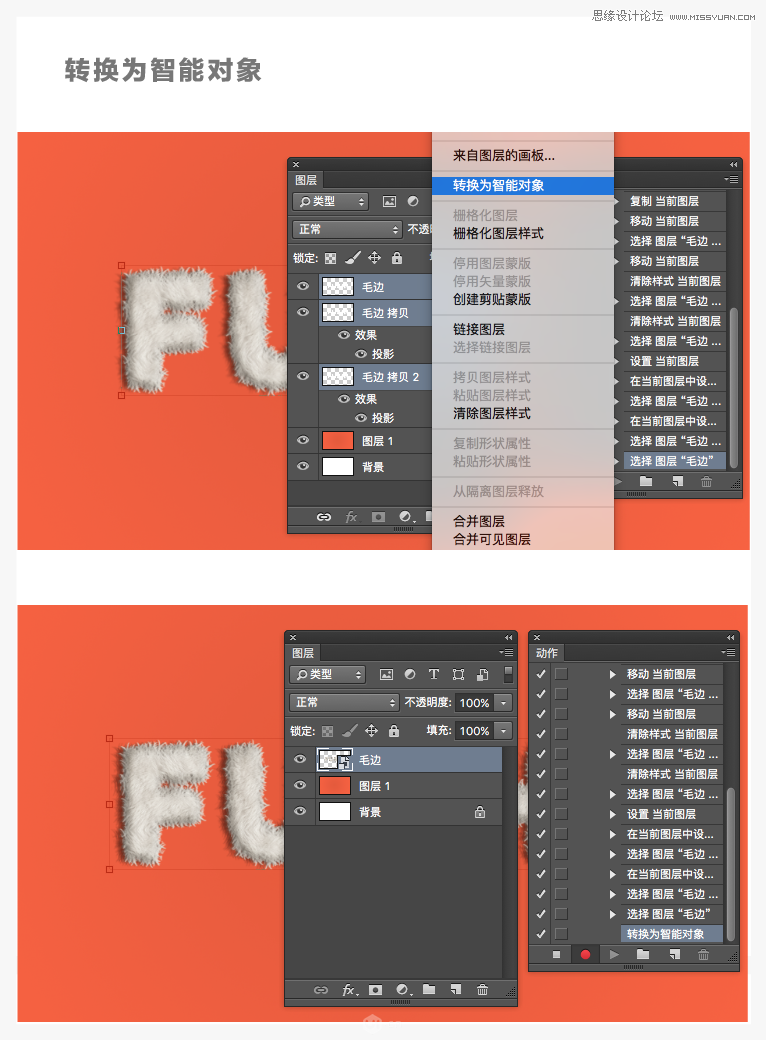Image resolution: width=766 pixels, height=1040 pixels.
Task: Open 类型 filter dropdown in upper Layers panel
Action: click(x=330, y=202)
